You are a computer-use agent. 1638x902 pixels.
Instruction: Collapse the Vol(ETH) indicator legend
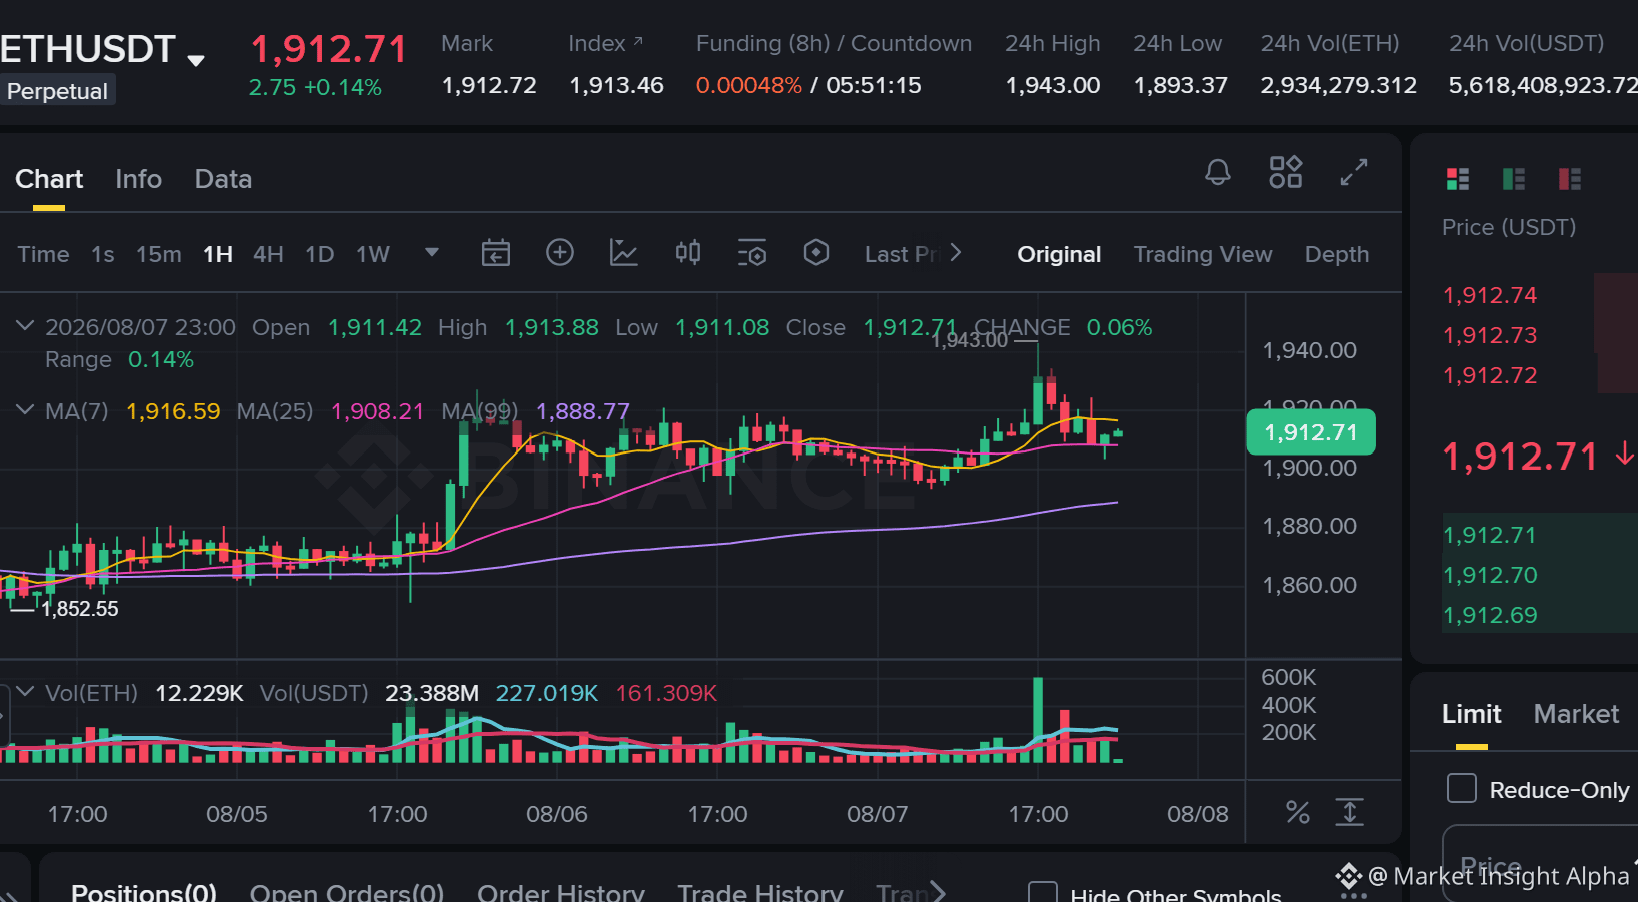[25, 692]
